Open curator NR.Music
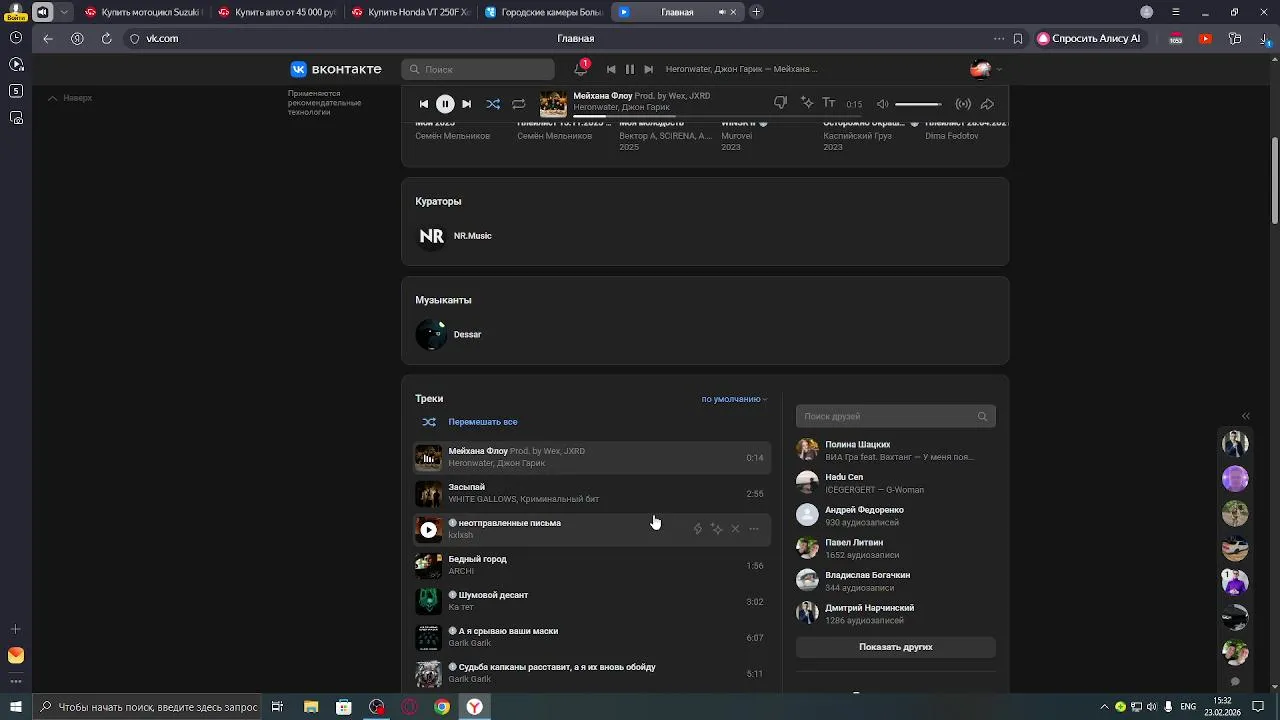 click(454, 236)
